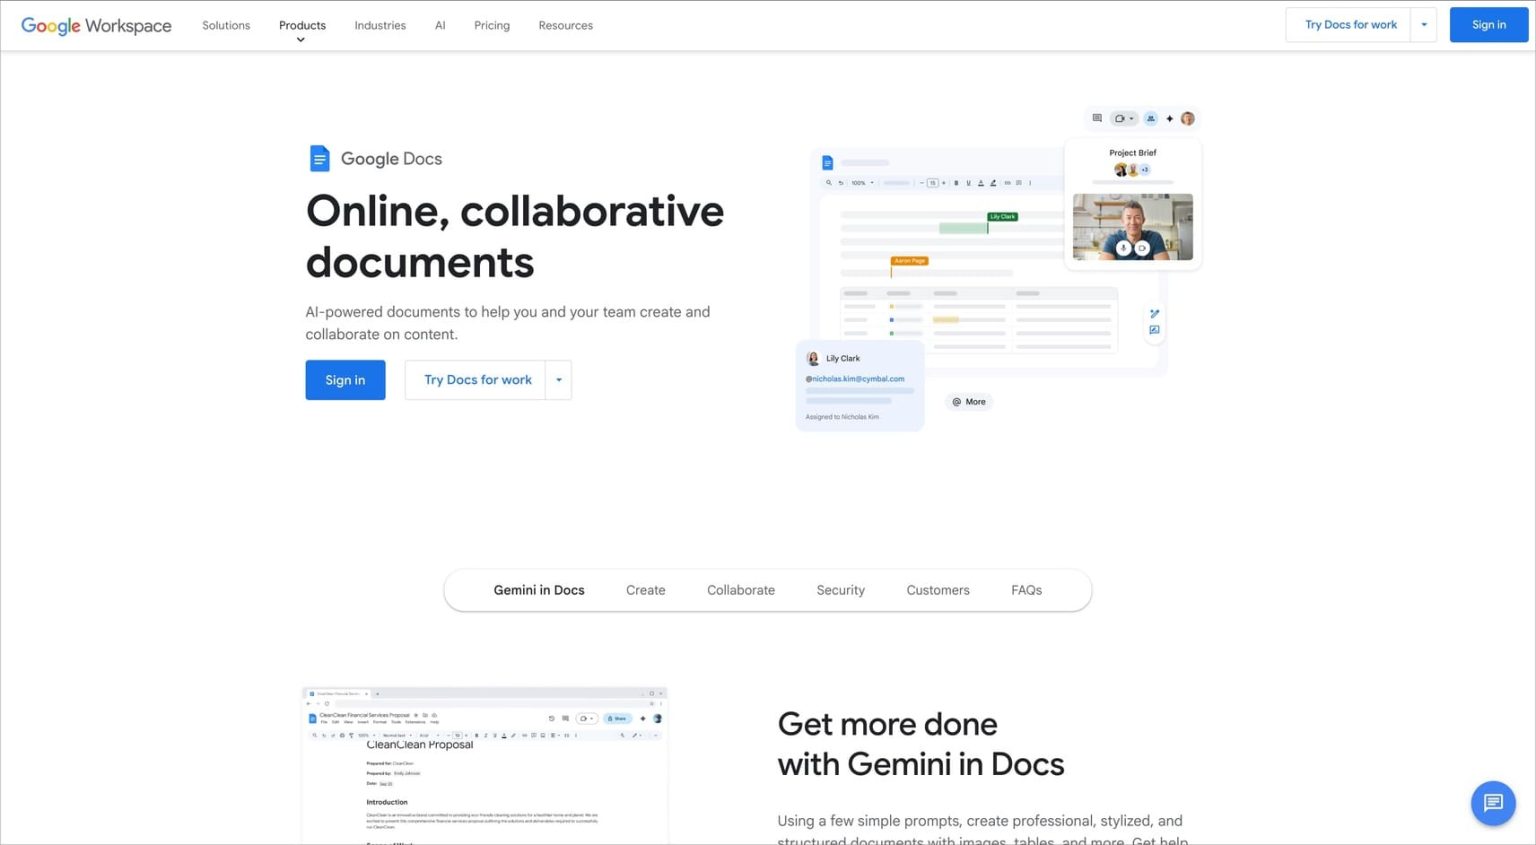Open the chat bubble in the bottom corner

click(1493, 803)
